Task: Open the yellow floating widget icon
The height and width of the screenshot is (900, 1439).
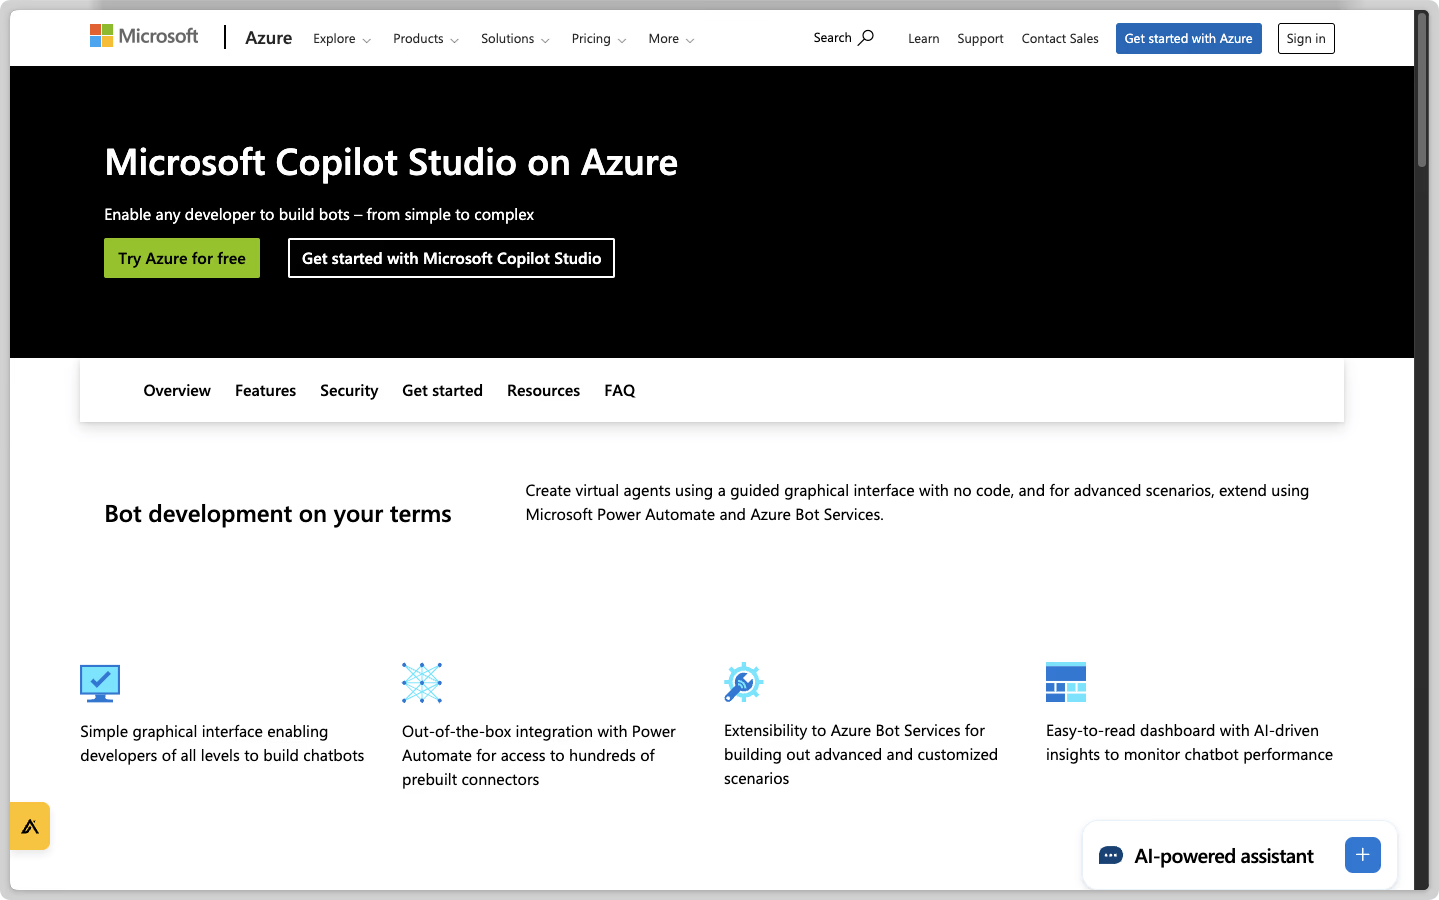Action: [x=30, y=826]
